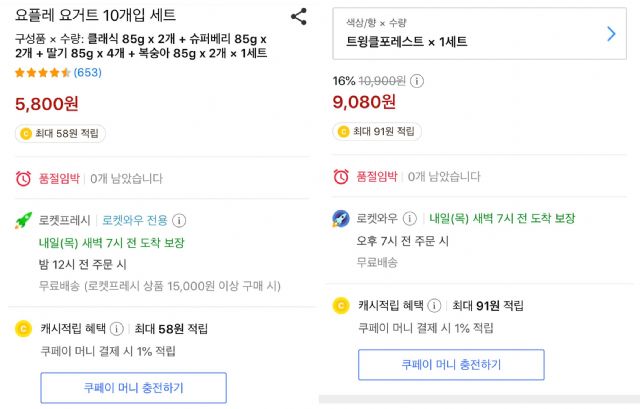This screenshot has width=640, height=409.
Task: Click the blue 로켓와우 rocket badge icon
Action: tap(341, 219)
